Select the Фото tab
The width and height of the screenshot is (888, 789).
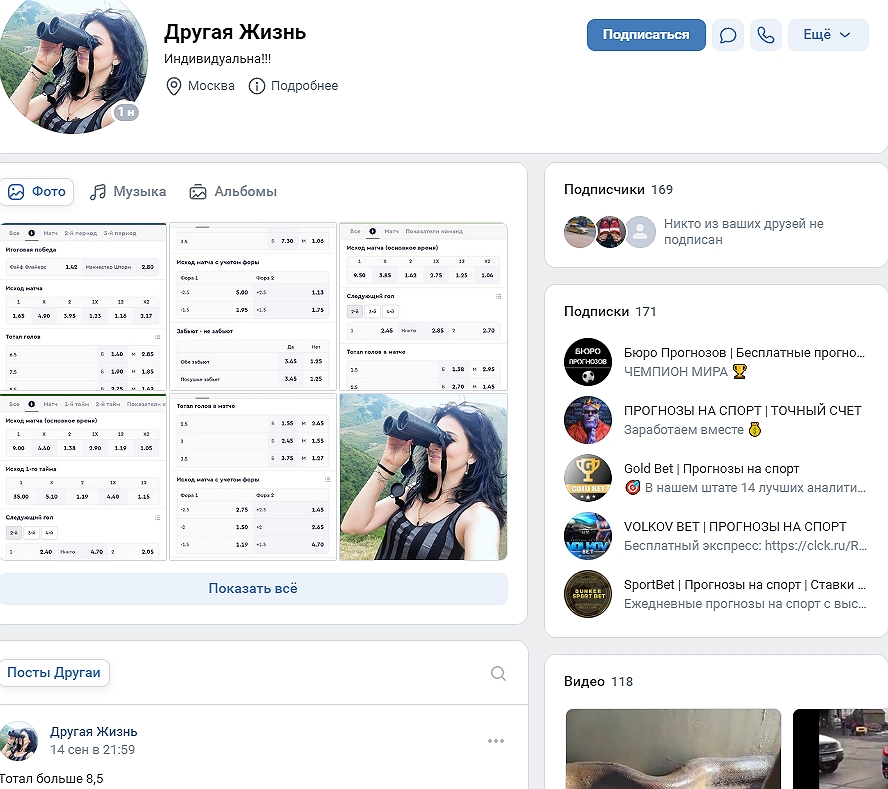(x=38, y=192)
